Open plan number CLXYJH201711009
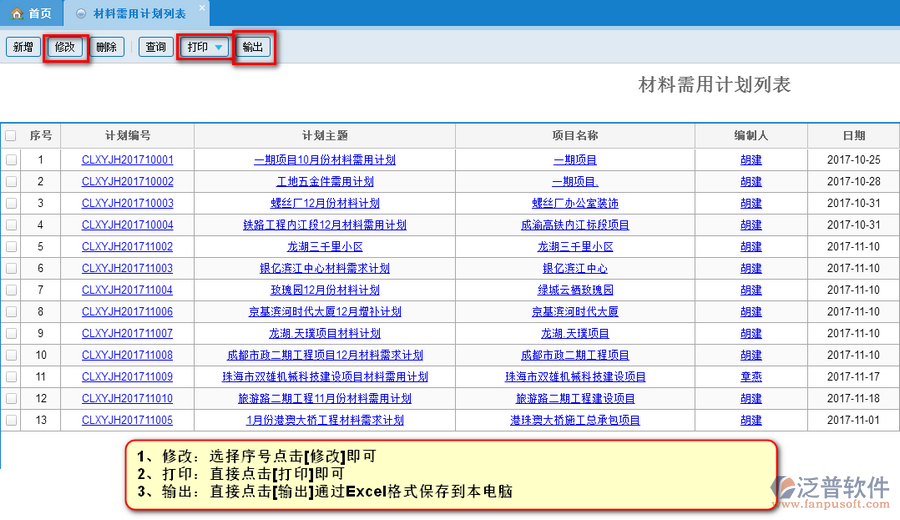Image resolution: width=900 pixels, height=520 pixels. click(x=127, y=377)
